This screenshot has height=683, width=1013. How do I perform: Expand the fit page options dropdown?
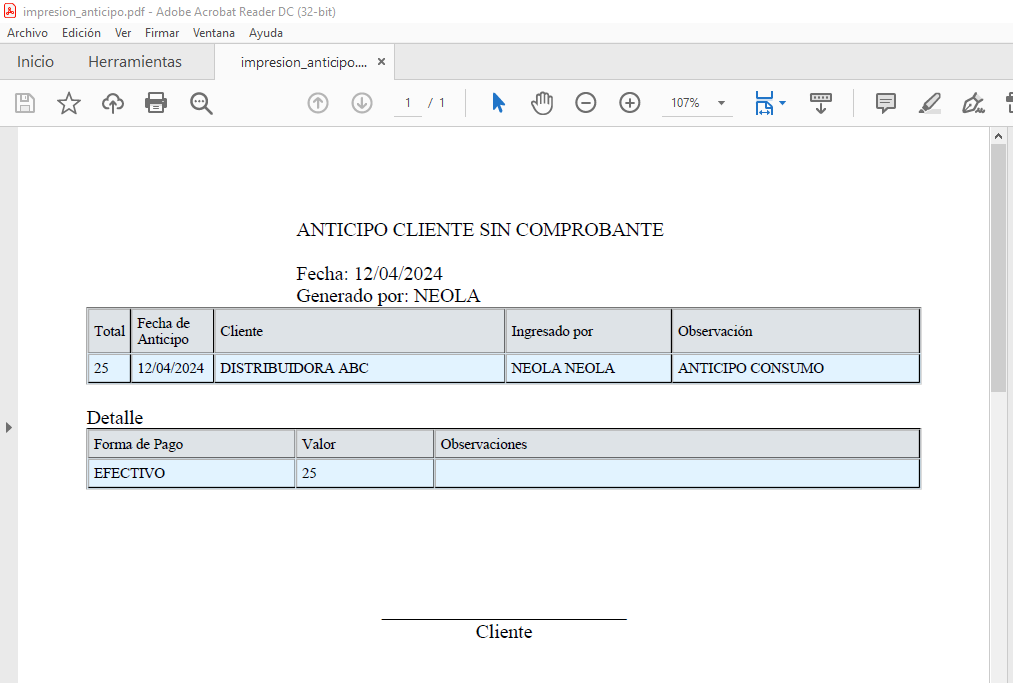(x=782, y=103)
